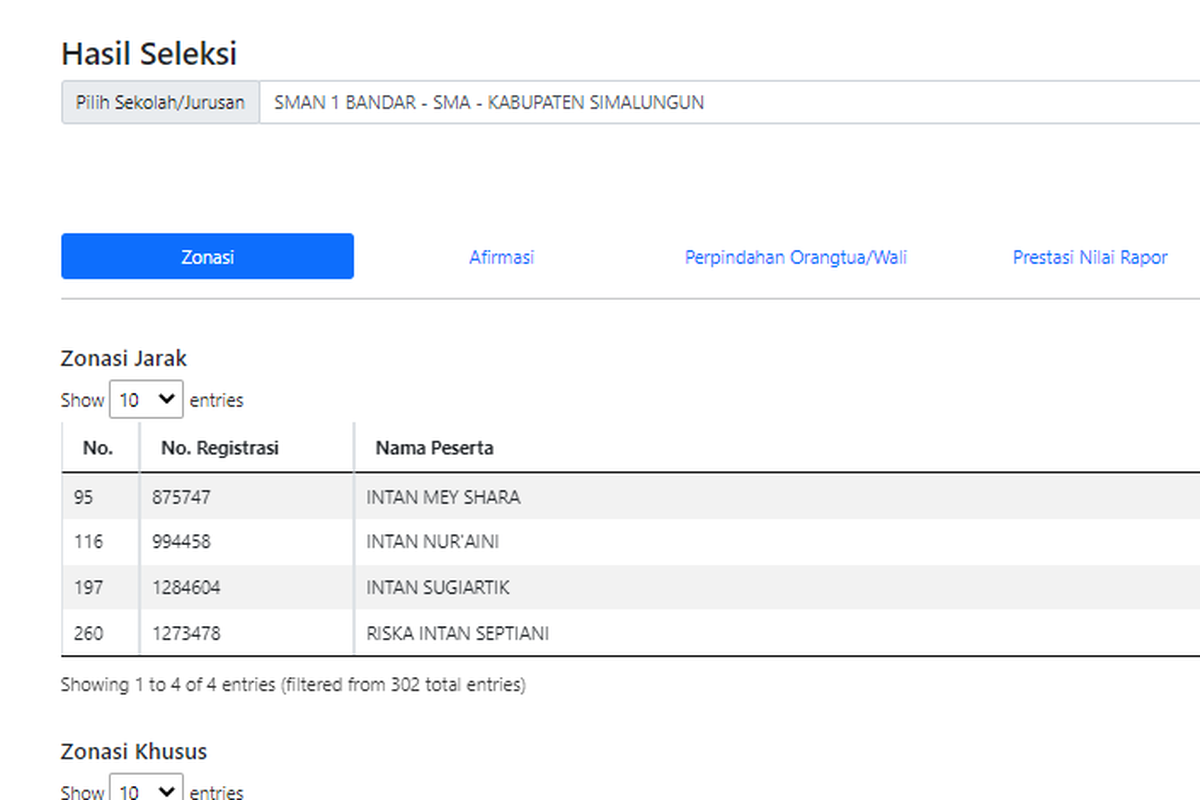Select the Prestasi Nilai Rapor tab
The width and height of the screenshot is (1200, 800).
(x=1089, y=257)
